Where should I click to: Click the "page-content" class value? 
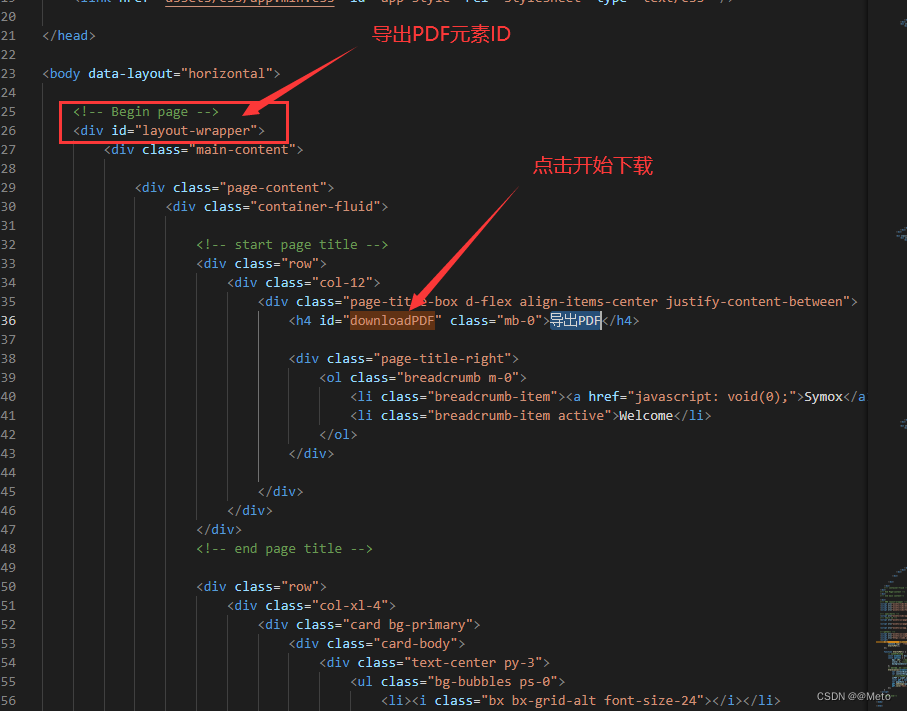273,188
